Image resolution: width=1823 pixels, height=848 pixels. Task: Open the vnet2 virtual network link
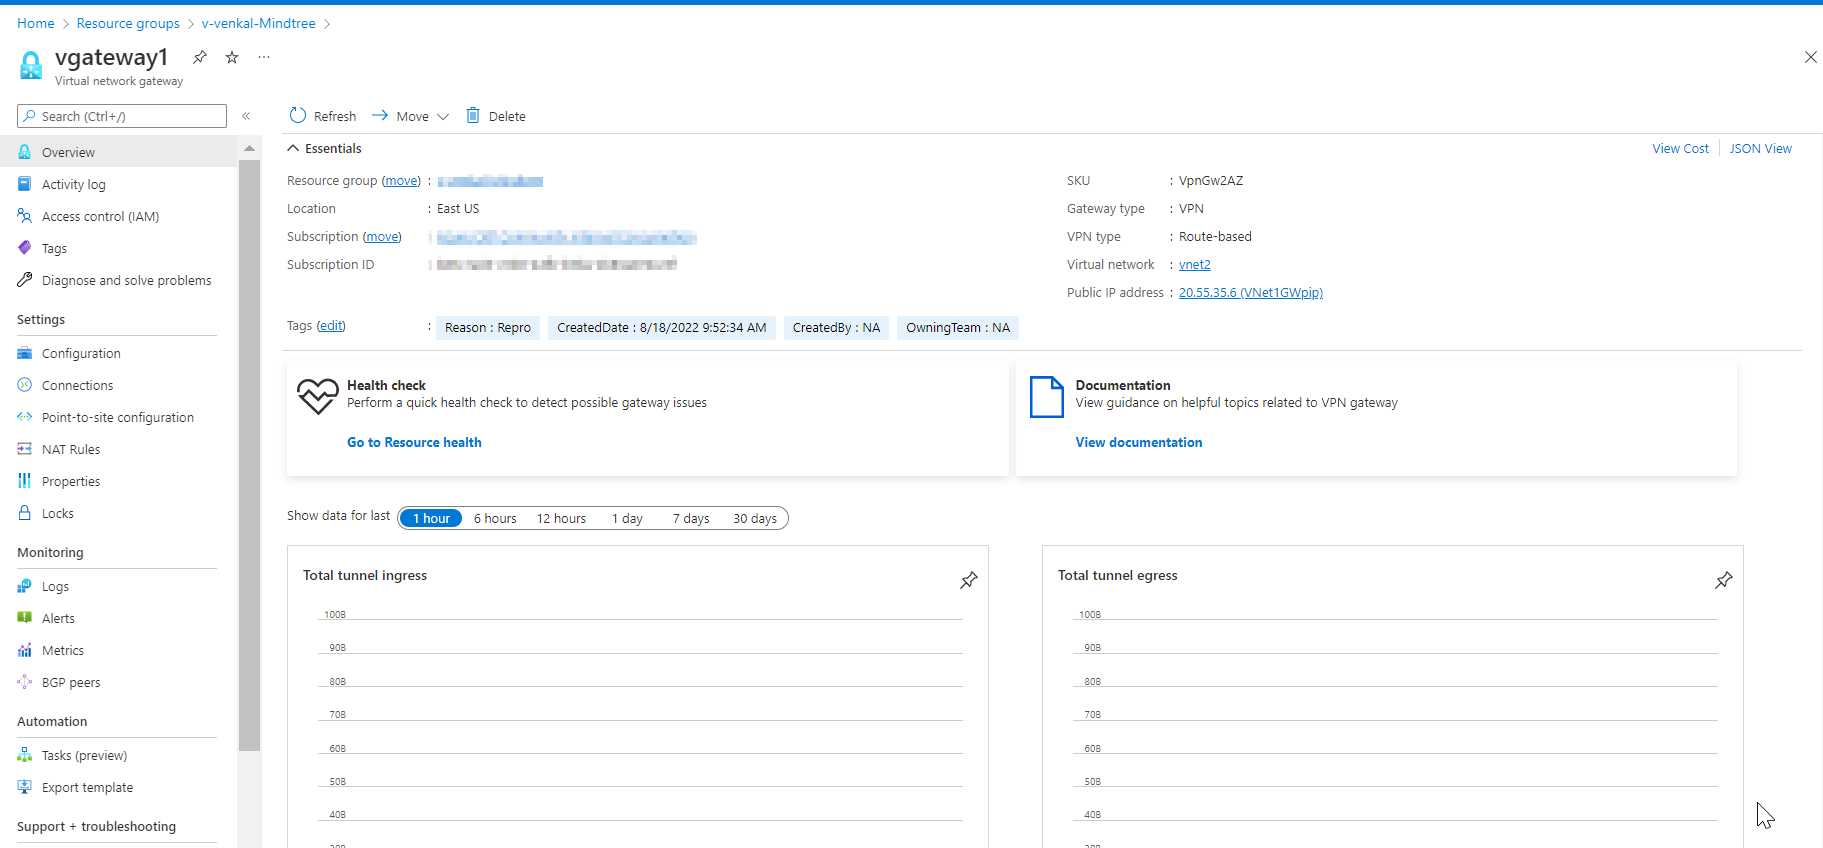coord(1194,264)
